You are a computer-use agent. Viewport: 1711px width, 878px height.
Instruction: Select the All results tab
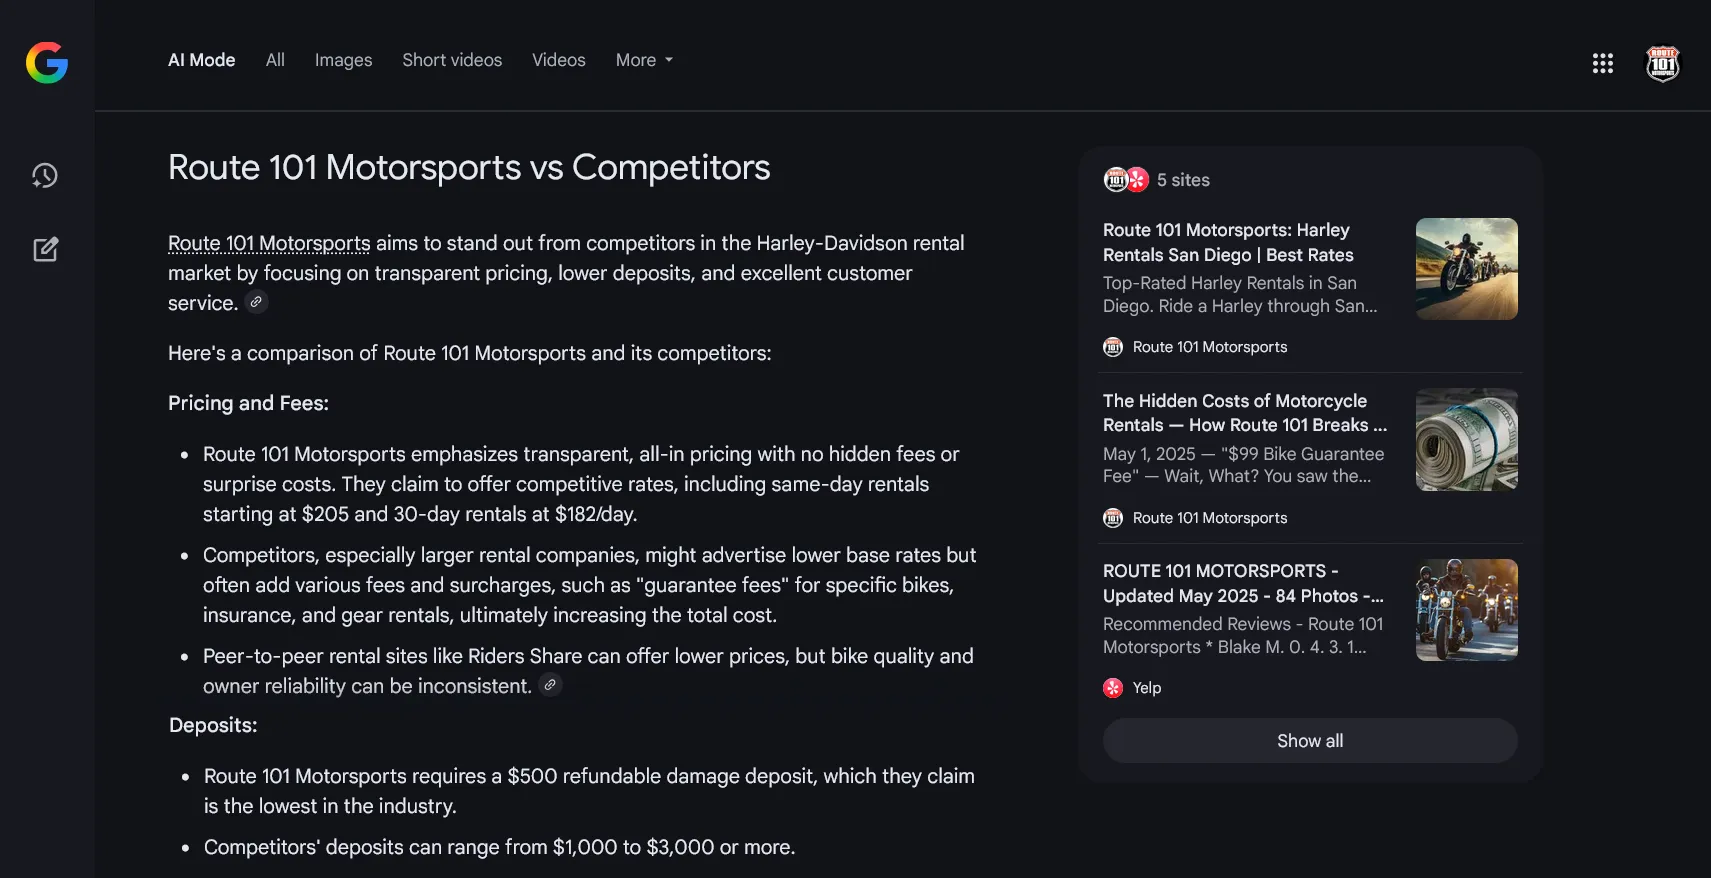click(275, 60)
